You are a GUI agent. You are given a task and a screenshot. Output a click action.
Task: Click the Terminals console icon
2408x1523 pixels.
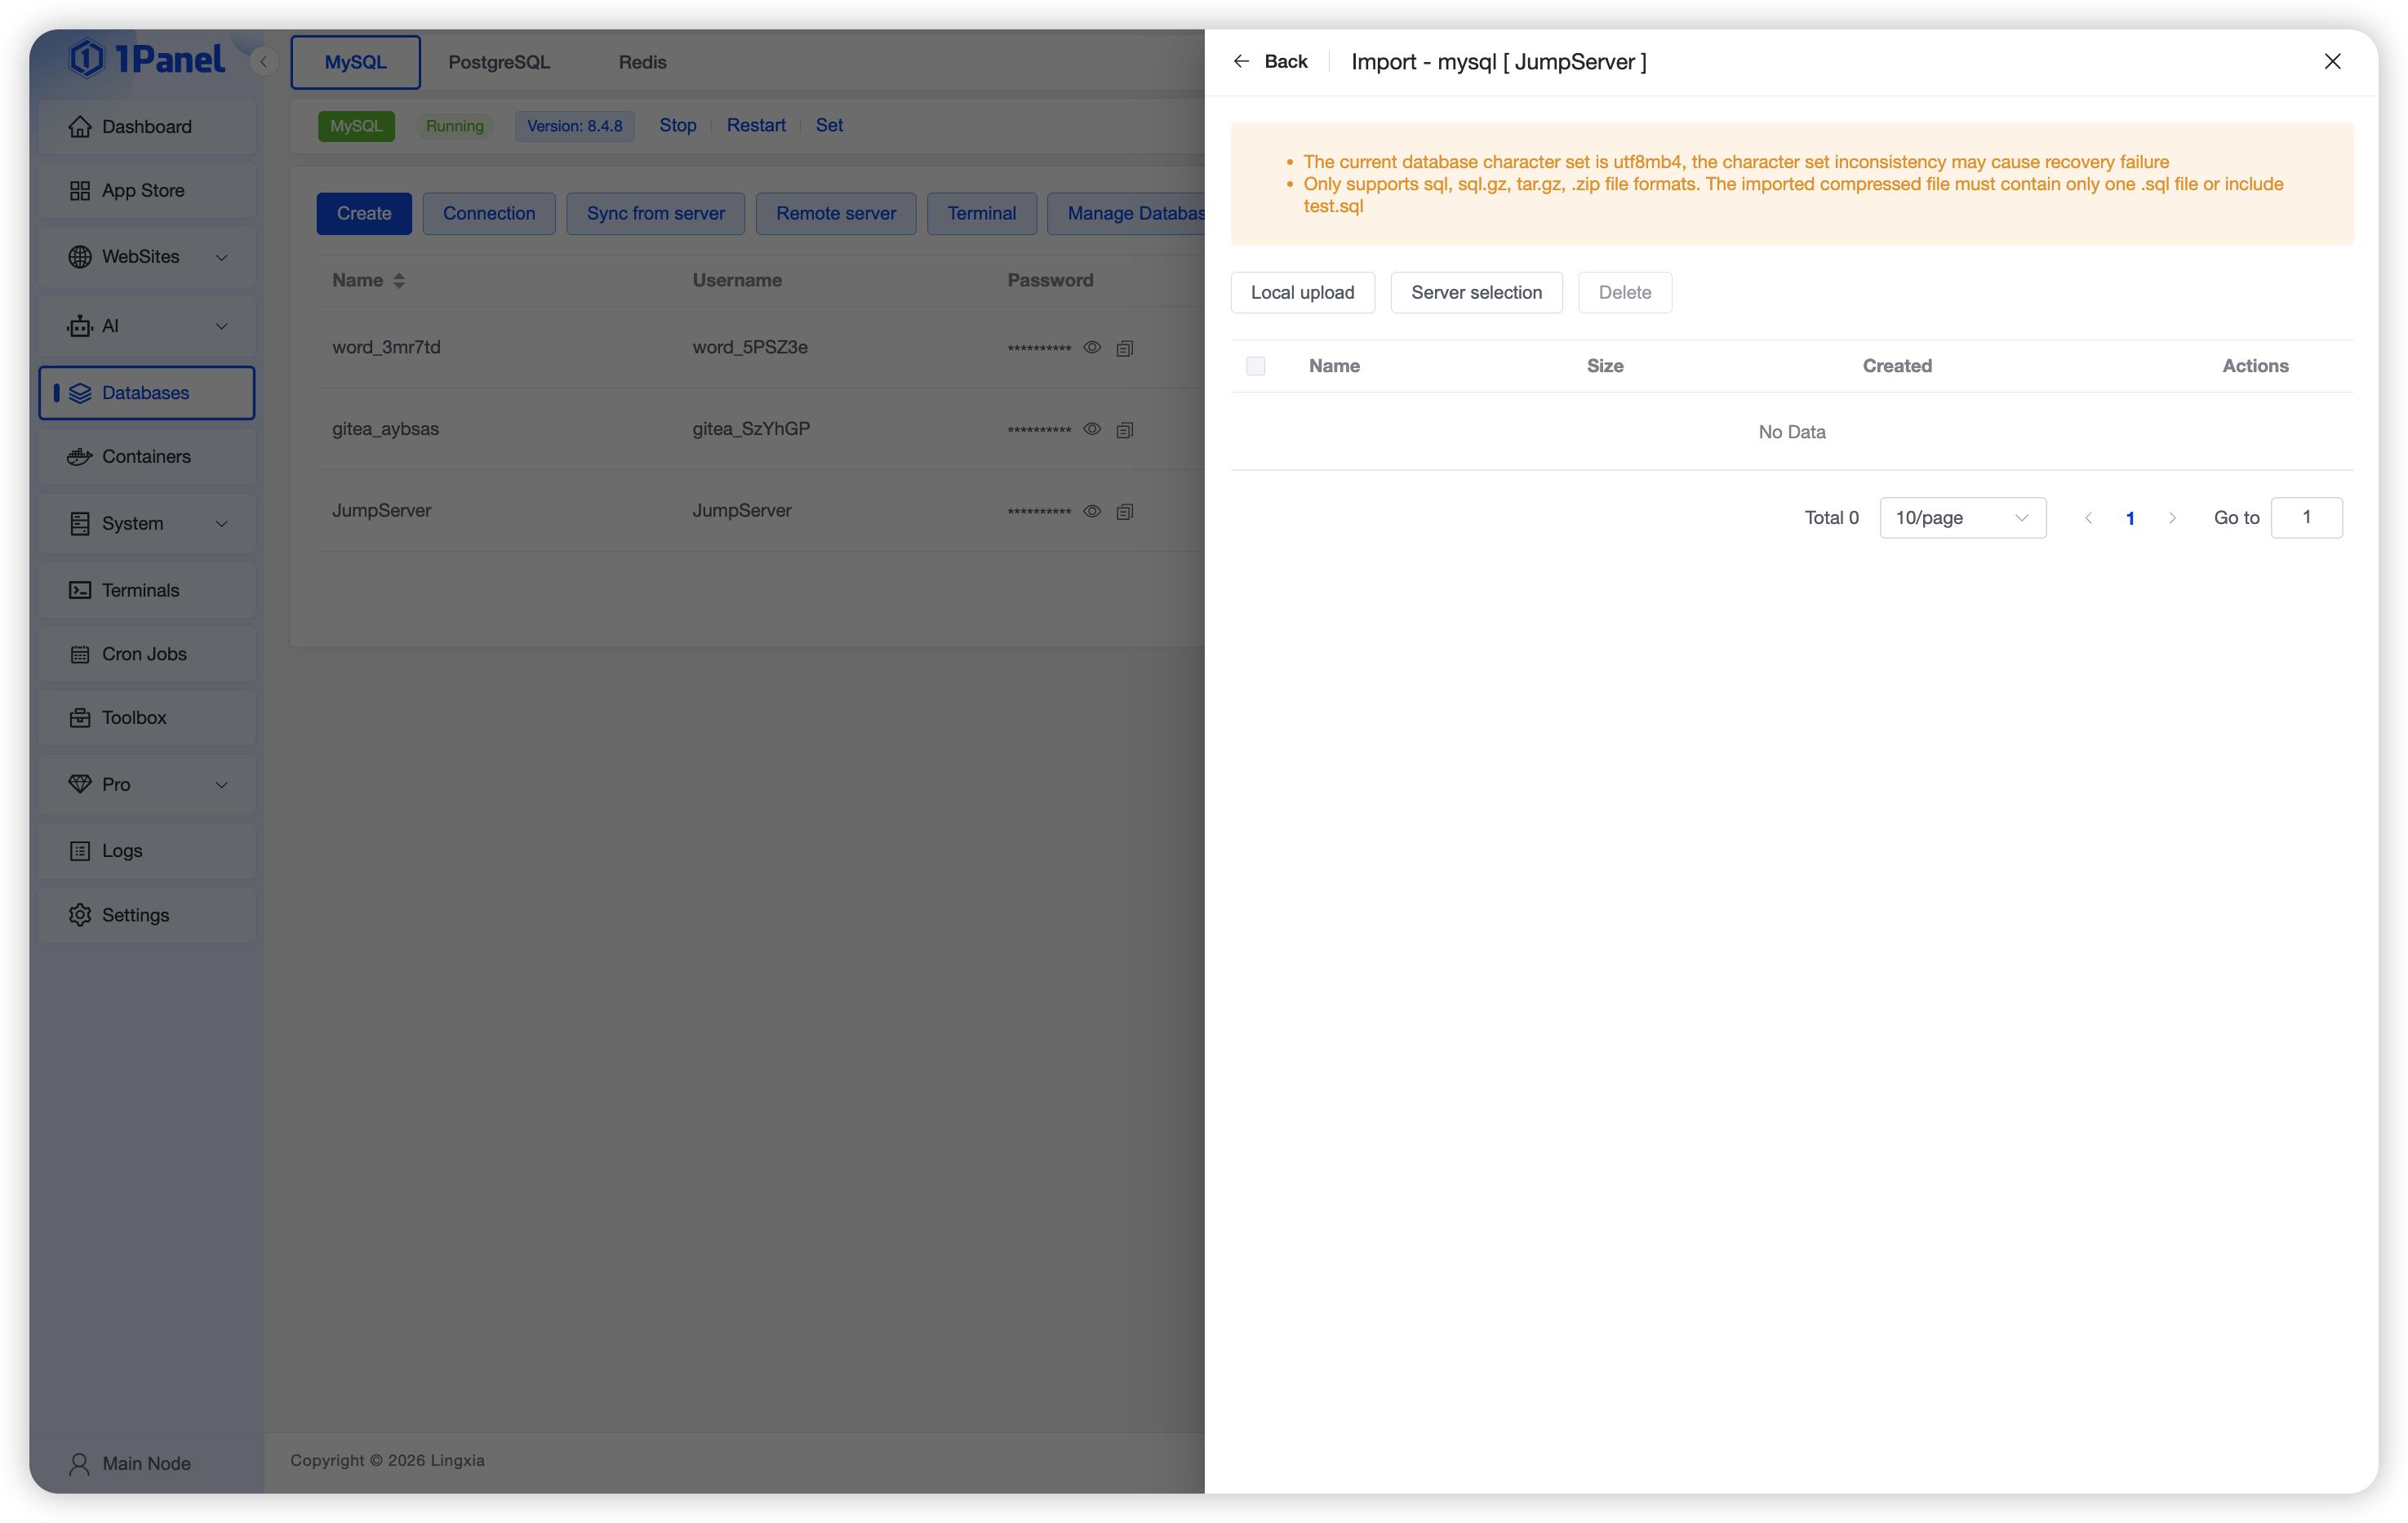[79, 590]
